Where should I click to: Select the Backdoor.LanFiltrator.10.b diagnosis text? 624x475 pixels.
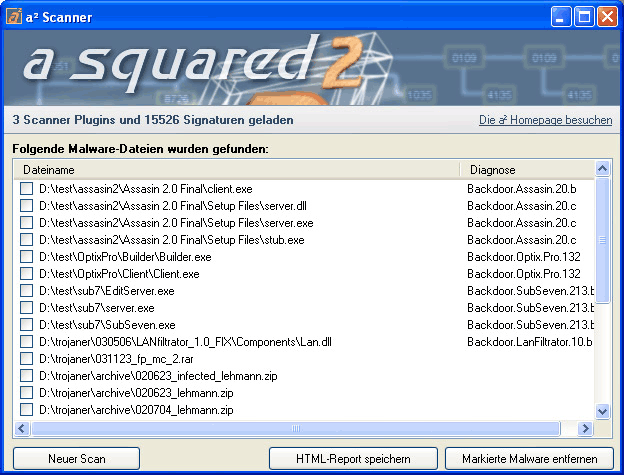point(530,342)
